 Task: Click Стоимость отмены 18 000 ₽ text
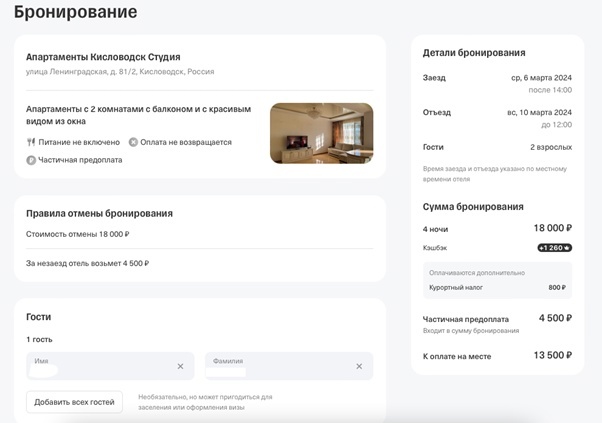[x=78, y=234]
